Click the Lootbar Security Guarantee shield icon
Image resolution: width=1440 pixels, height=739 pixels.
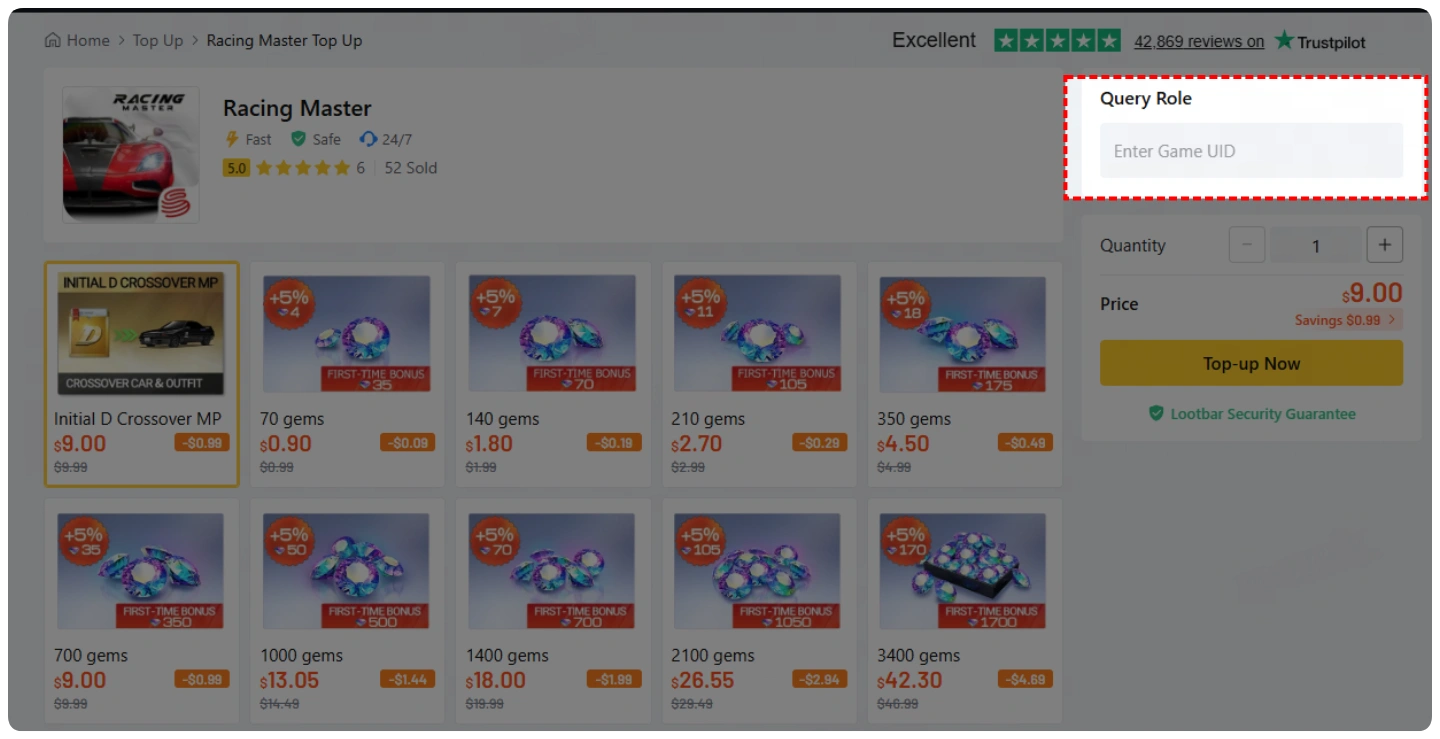click(1156, 413)
